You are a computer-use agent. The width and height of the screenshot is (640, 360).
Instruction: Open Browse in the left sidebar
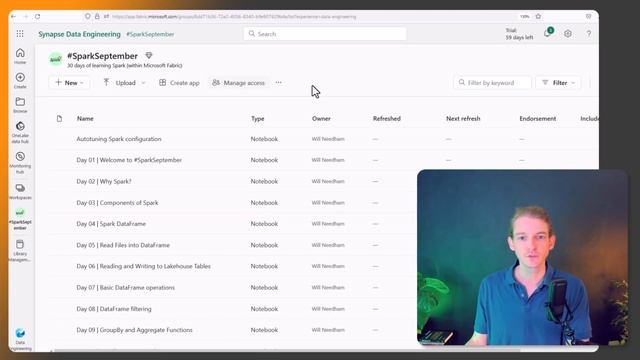click(x=20, y=105)
